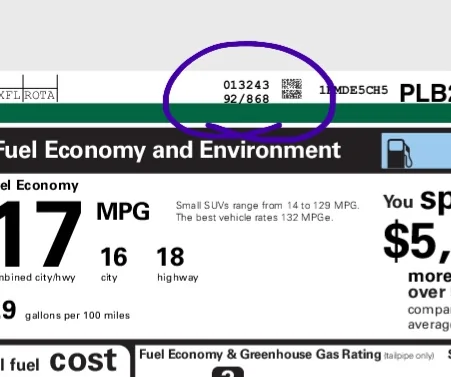Click the PLB code at top right
The width and height of the screenshot is (451, 377).
click(425, 93)
